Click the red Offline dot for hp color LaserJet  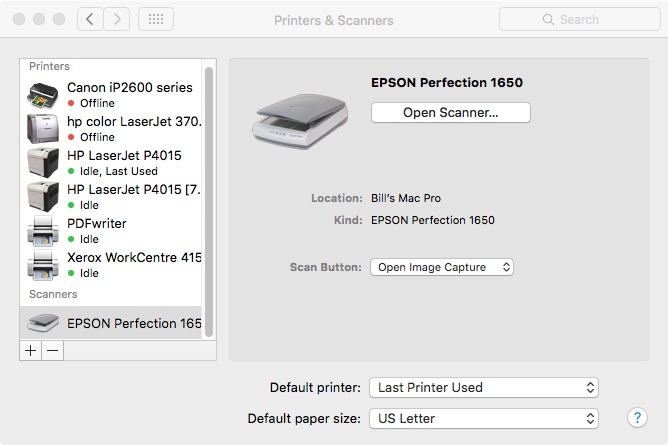pyautogui.click(x=71, y=137)
